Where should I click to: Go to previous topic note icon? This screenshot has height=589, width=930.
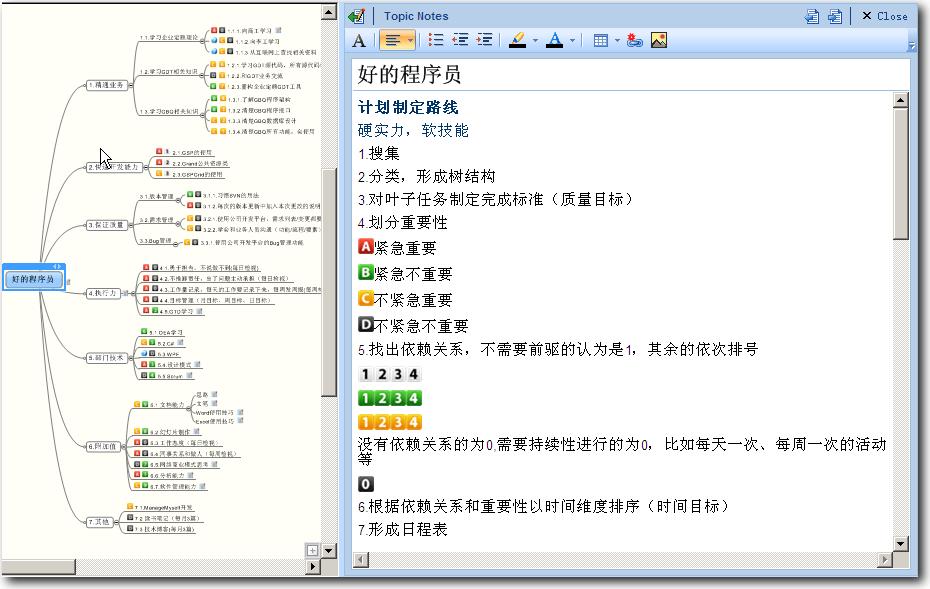(x=812, y=16)
